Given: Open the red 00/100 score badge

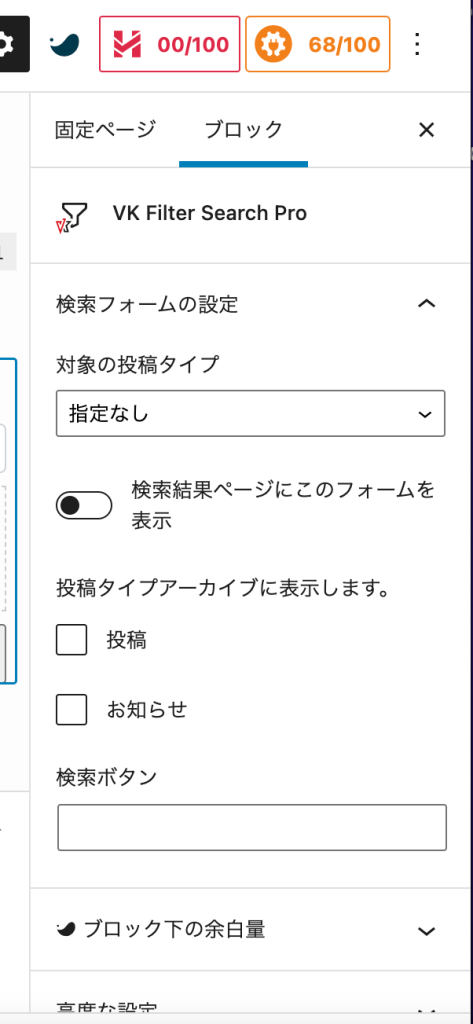Looking at the screenshot, I should (170, 44).
